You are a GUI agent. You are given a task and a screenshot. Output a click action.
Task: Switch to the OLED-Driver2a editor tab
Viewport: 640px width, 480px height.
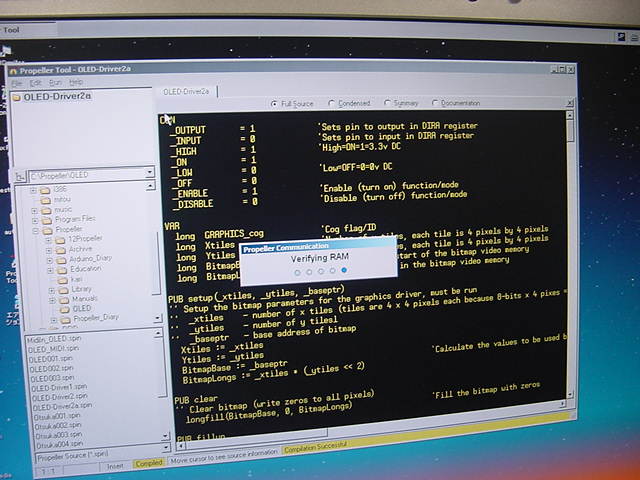pos(186,92)
